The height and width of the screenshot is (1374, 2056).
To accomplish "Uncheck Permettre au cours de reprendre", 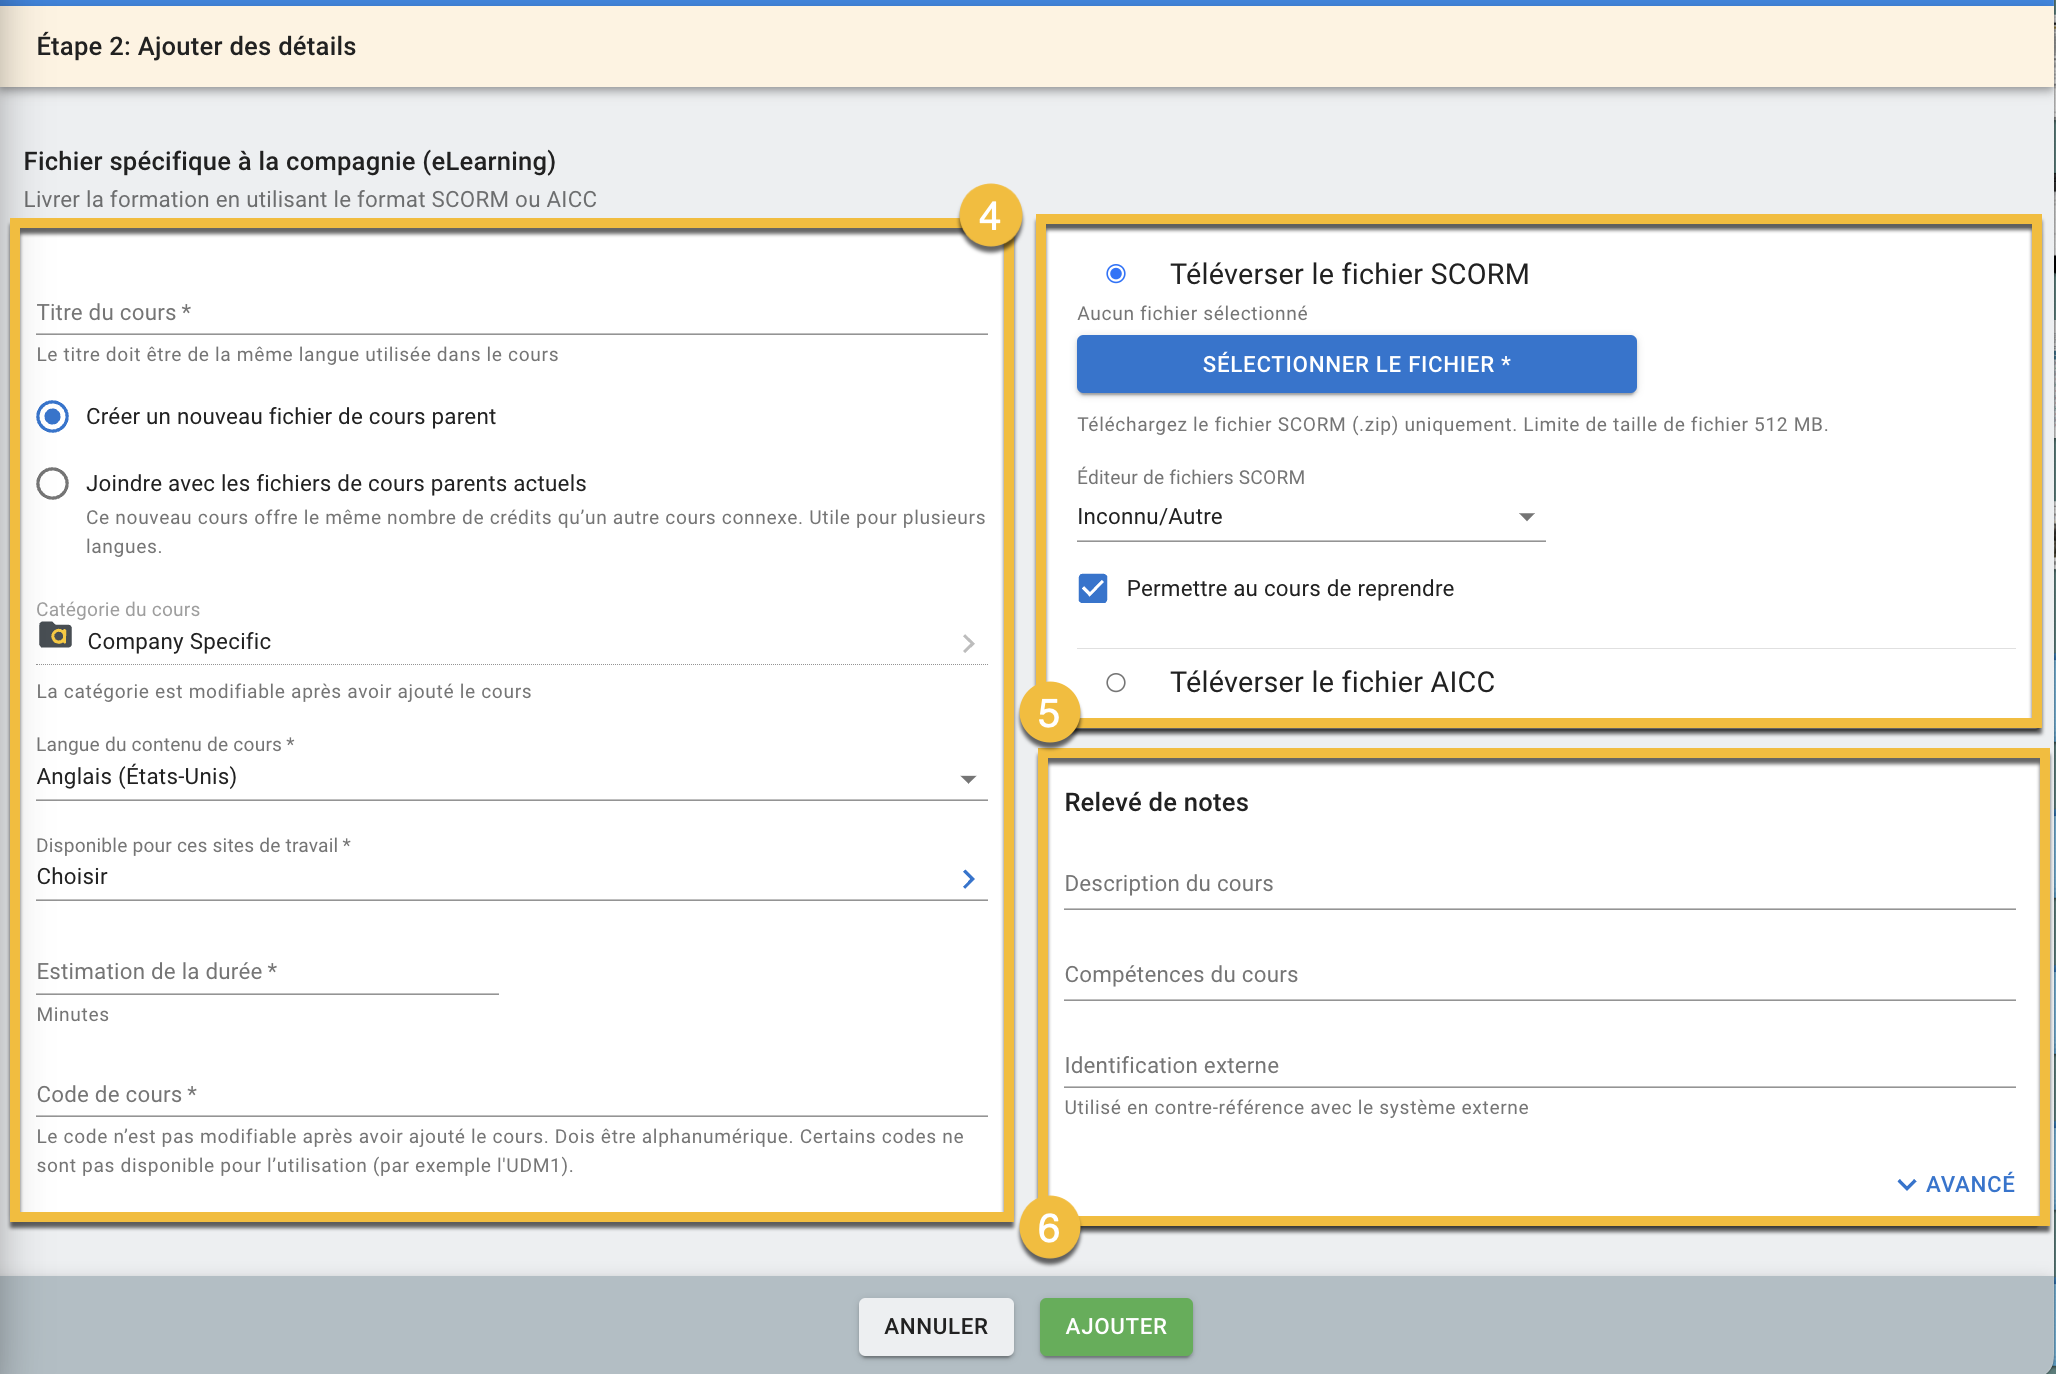I will click(1093, 588).
